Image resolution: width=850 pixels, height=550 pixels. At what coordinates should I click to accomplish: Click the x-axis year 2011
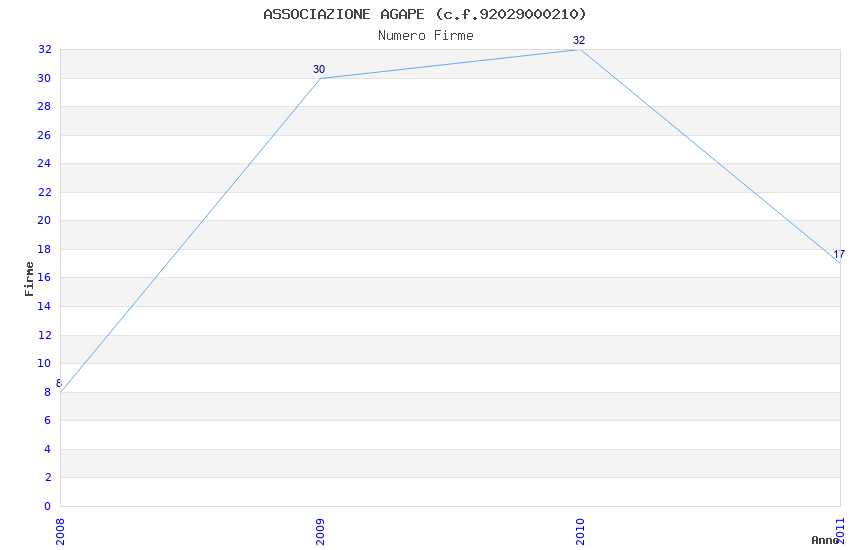(840, 532)
